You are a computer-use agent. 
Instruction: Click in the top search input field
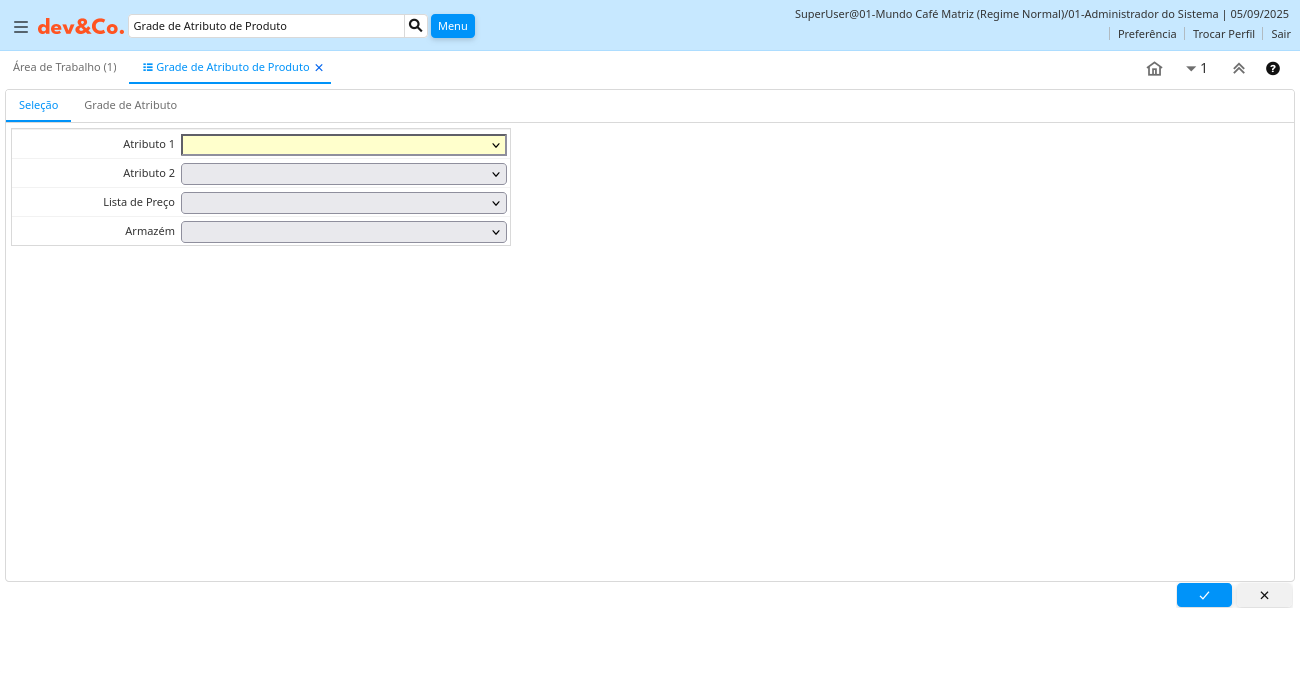click(266, 26)
